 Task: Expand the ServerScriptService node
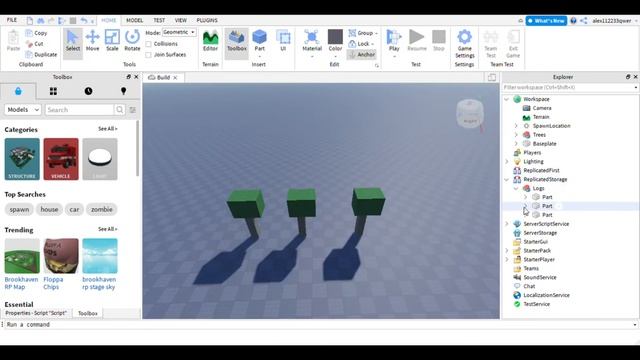507,224
